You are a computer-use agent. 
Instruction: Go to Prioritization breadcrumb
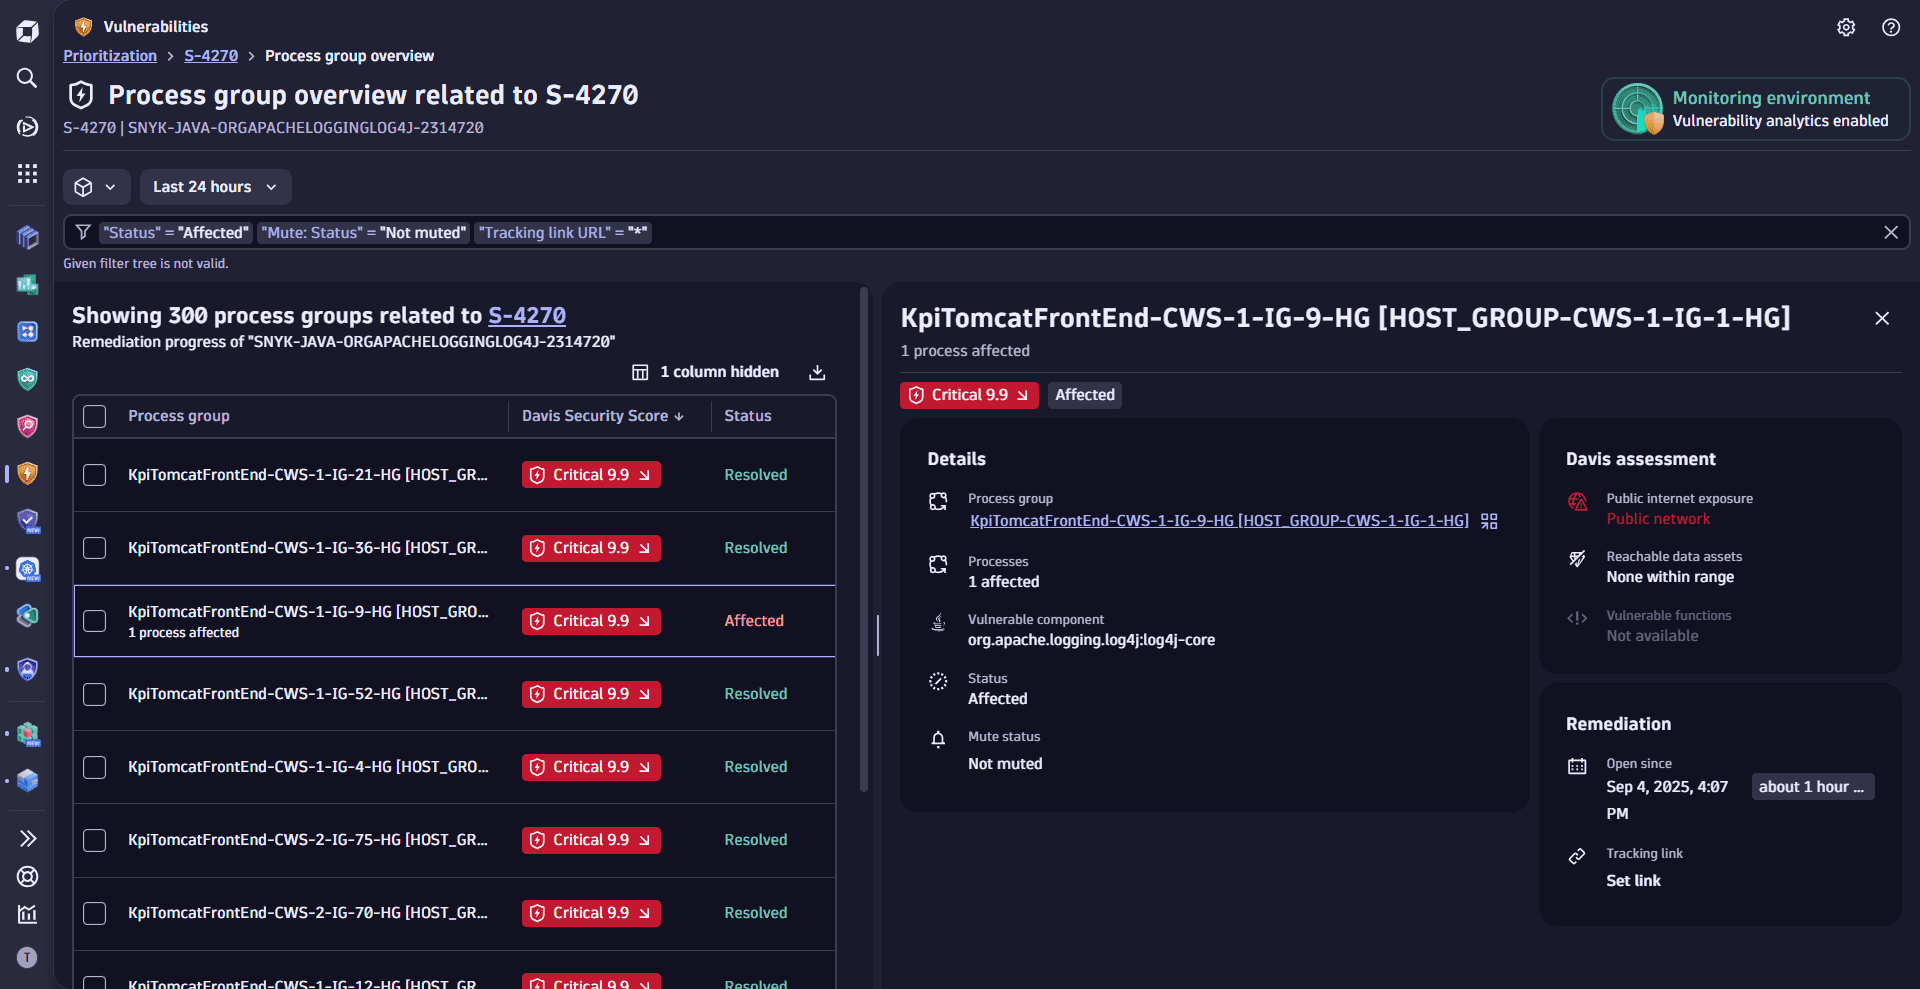(110, 56)
